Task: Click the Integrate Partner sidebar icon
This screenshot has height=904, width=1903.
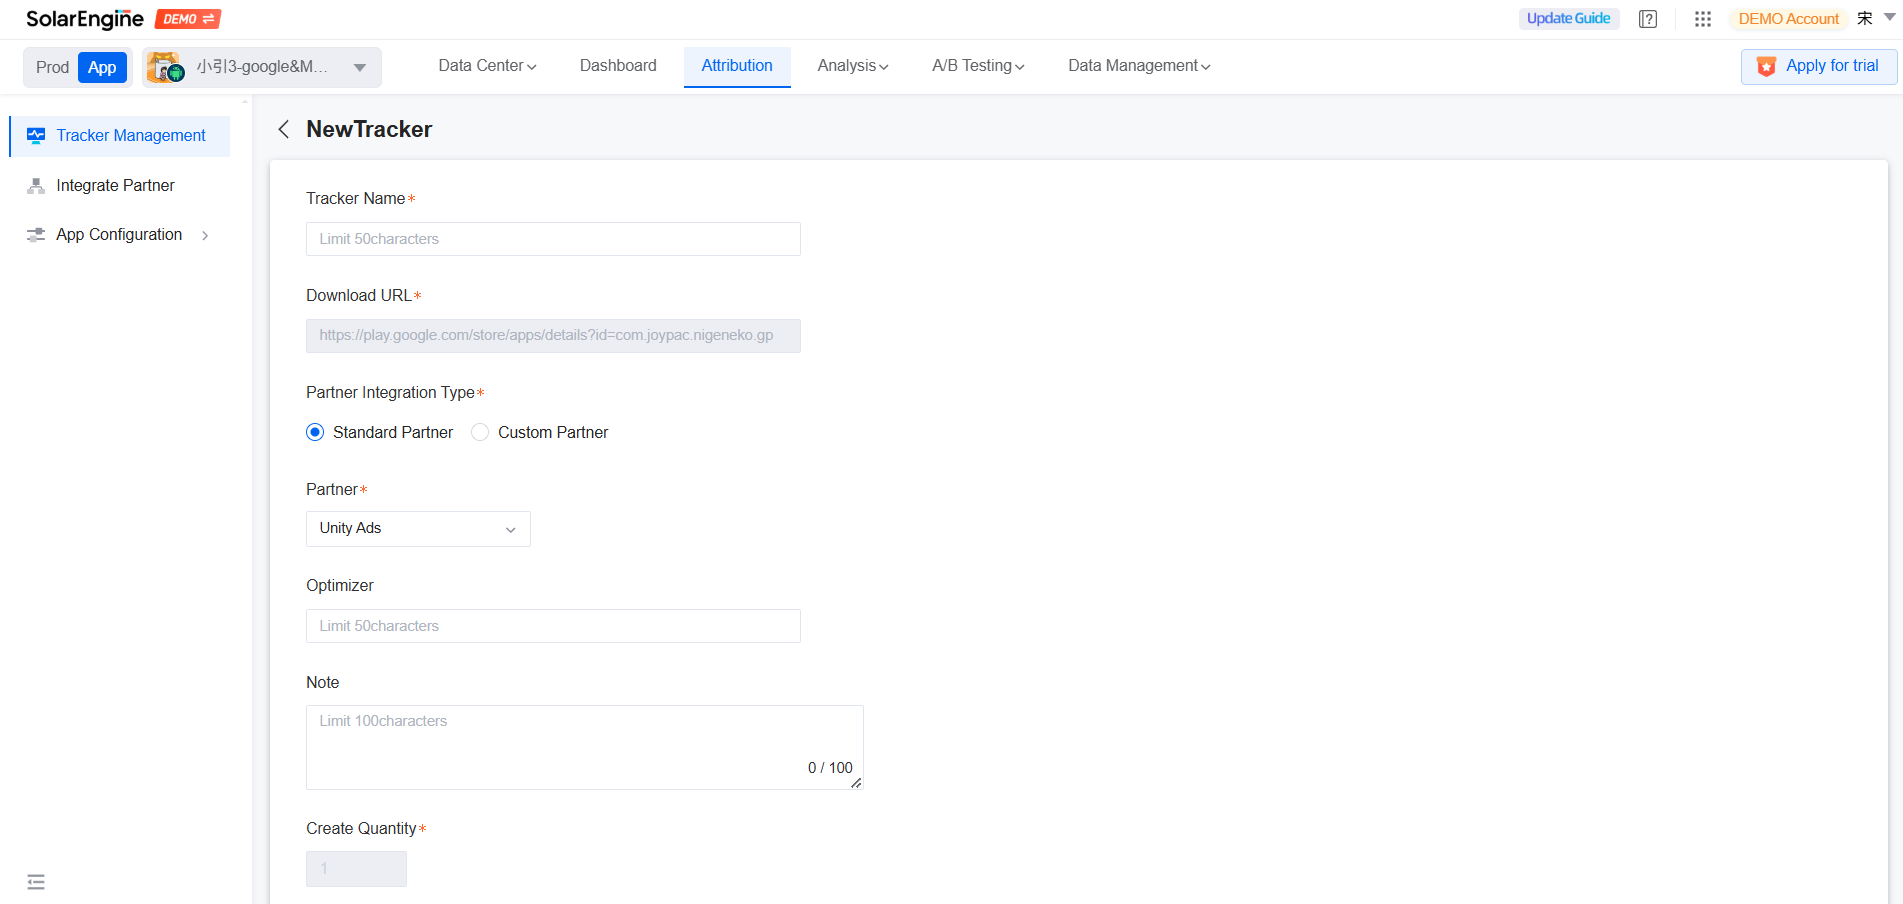Action: coord(36,186)
